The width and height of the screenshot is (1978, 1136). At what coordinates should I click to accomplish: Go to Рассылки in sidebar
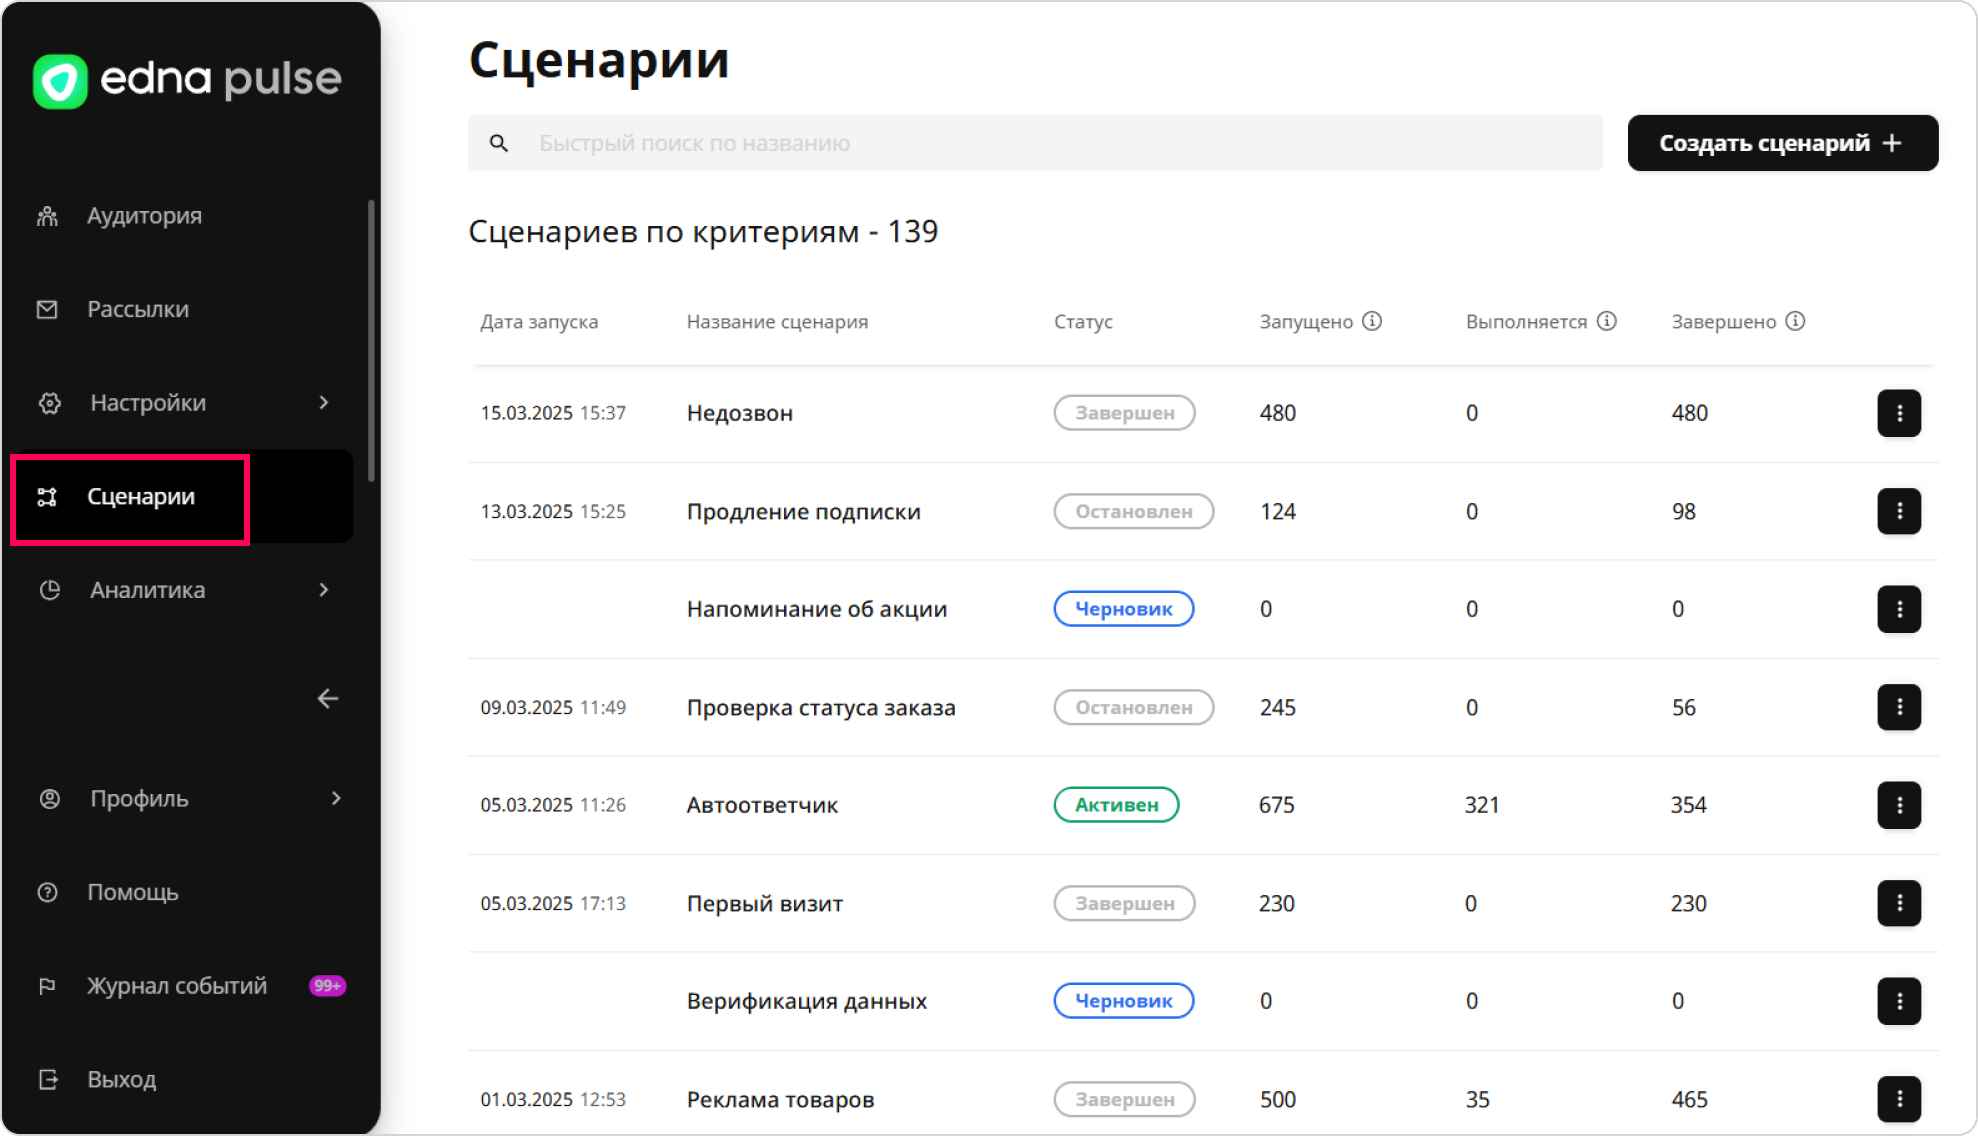coord(137,309)
